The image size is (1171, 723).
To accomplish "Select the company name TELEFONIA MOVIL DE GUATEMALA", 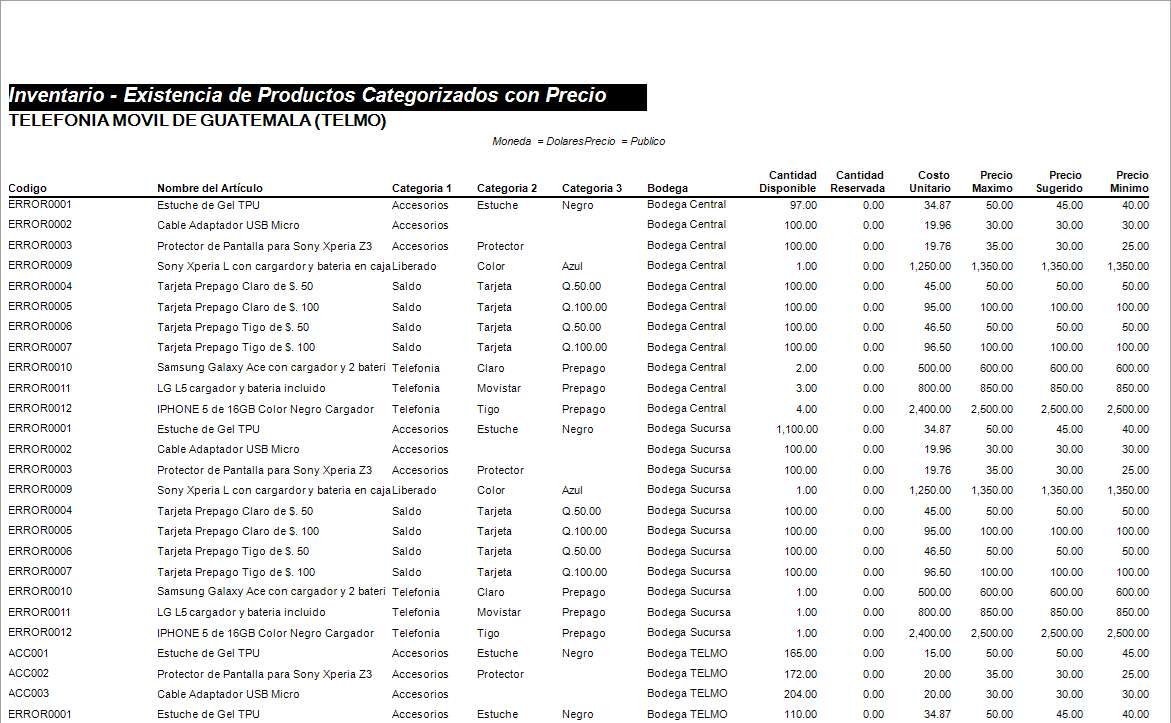I will point(197,121).
